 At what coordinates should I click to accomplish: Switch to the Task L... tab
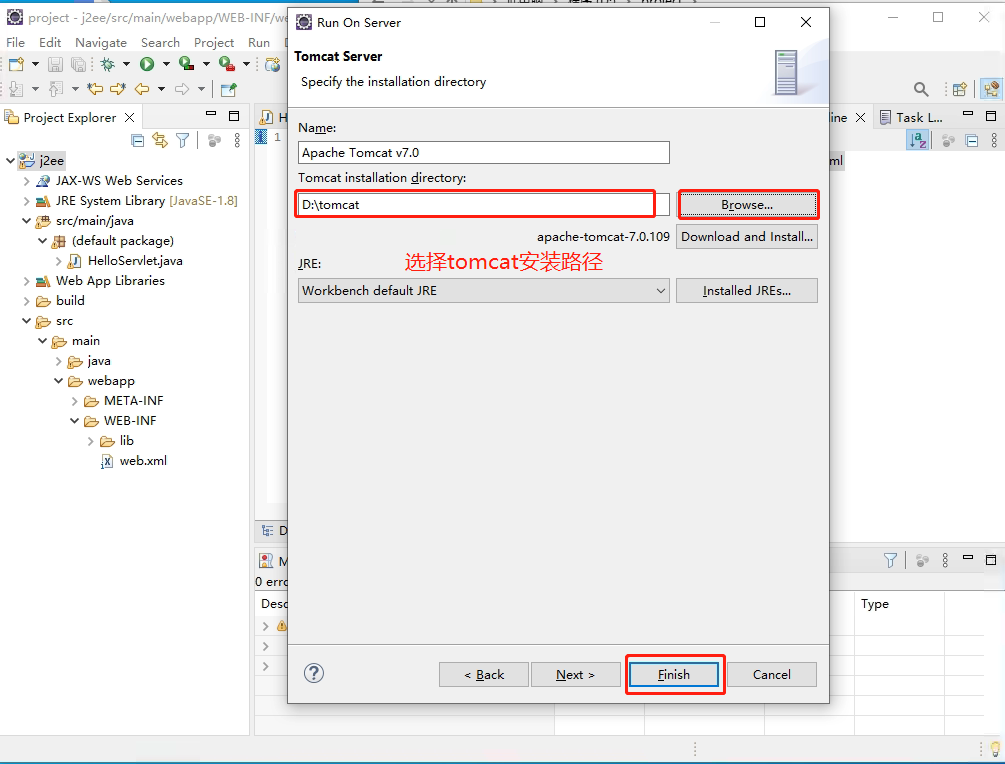click(x=912, y=117)
